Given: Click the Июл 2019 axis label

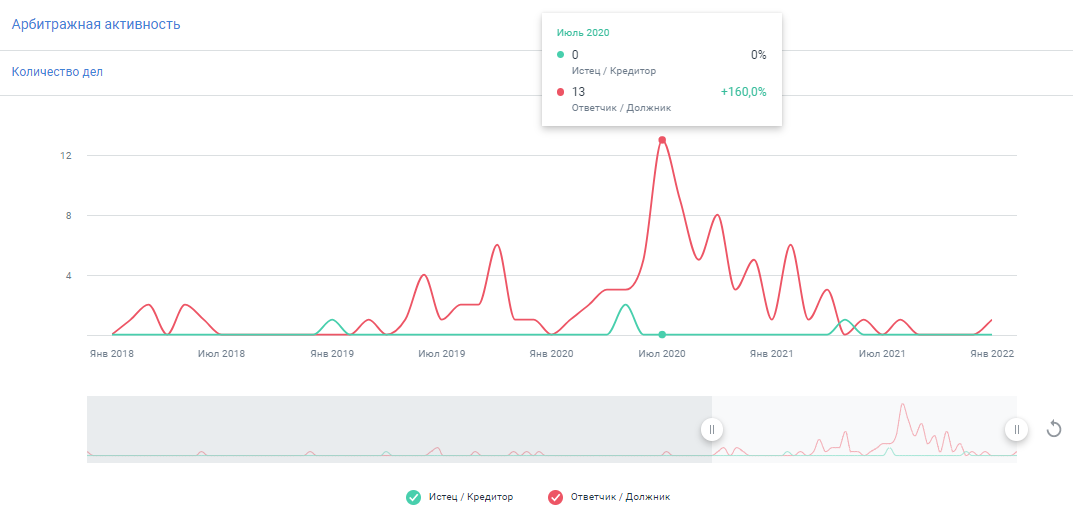Looking at the screenshot, I should pos(442,354).
